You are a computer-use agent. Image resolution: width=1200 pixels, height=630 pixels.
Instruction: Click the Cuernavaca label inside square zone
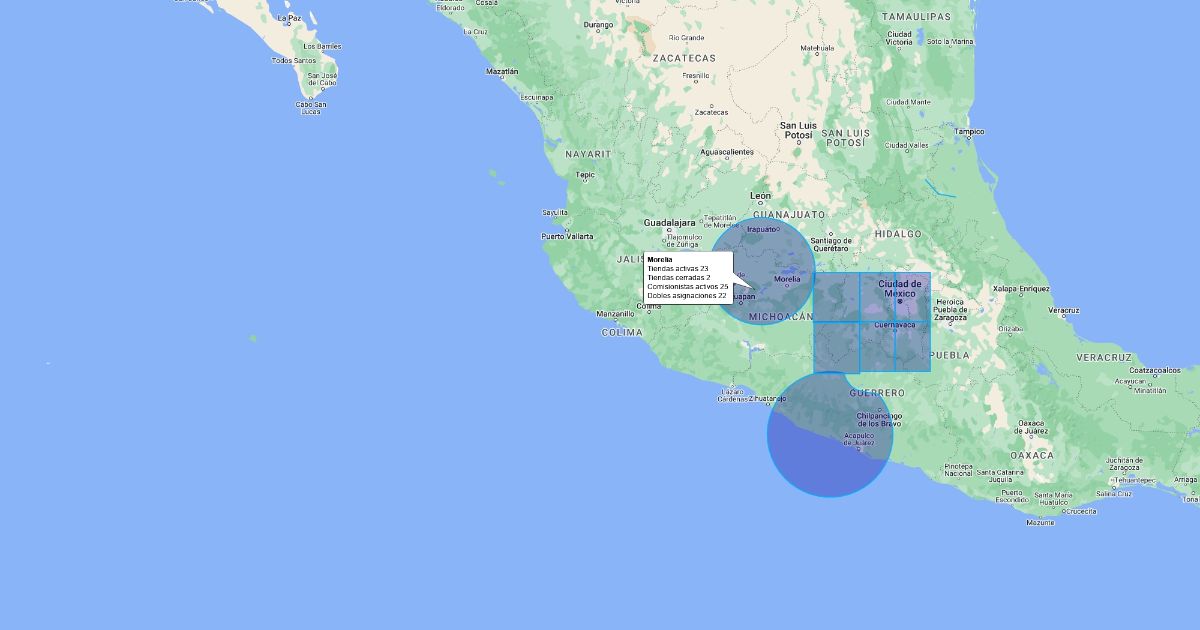pos(894,325)
